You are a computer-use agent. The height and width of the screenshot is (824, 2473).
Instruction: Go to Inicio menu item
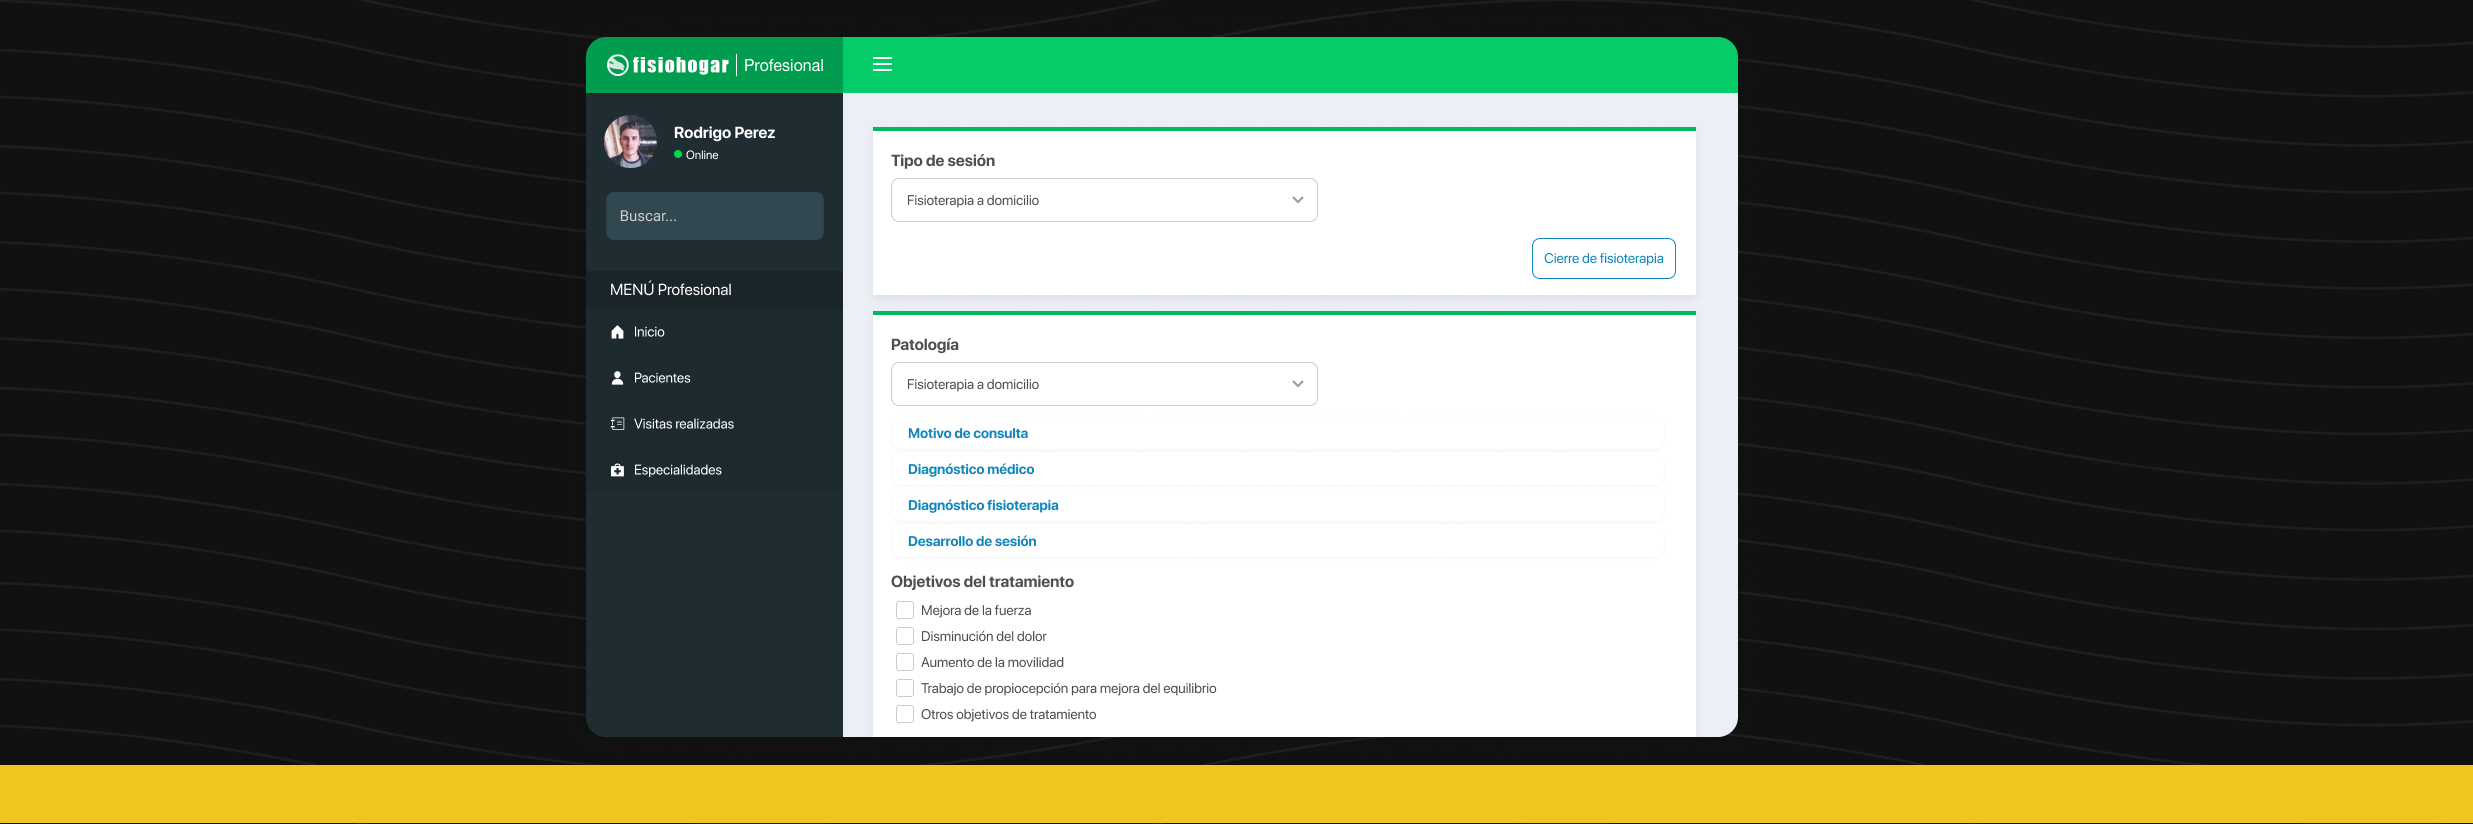(x=714, y=332)
